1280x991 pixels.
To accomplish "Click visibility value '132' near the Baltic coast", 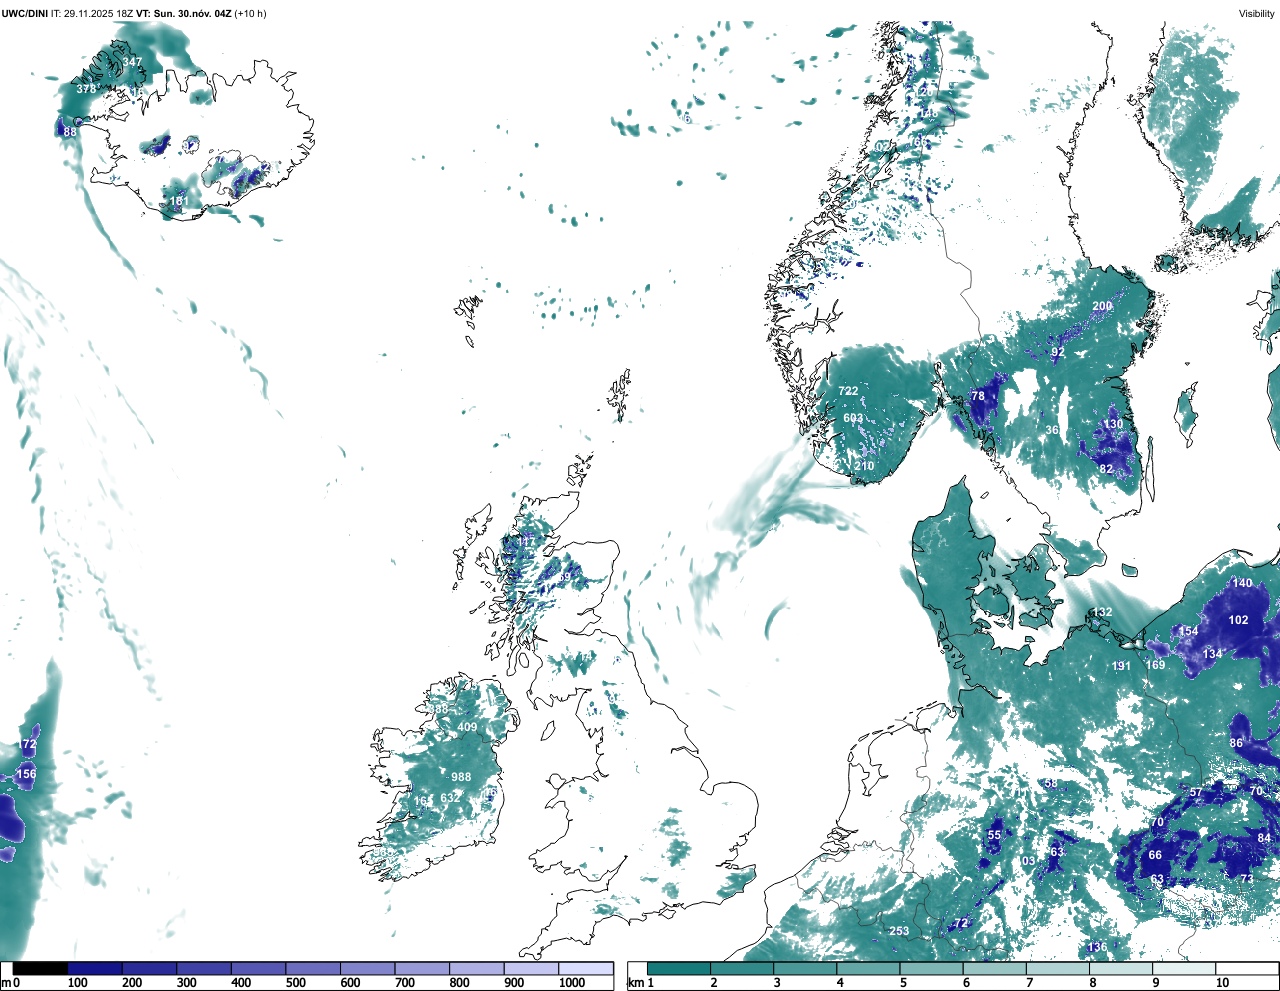I will (x=1102, y=612).
